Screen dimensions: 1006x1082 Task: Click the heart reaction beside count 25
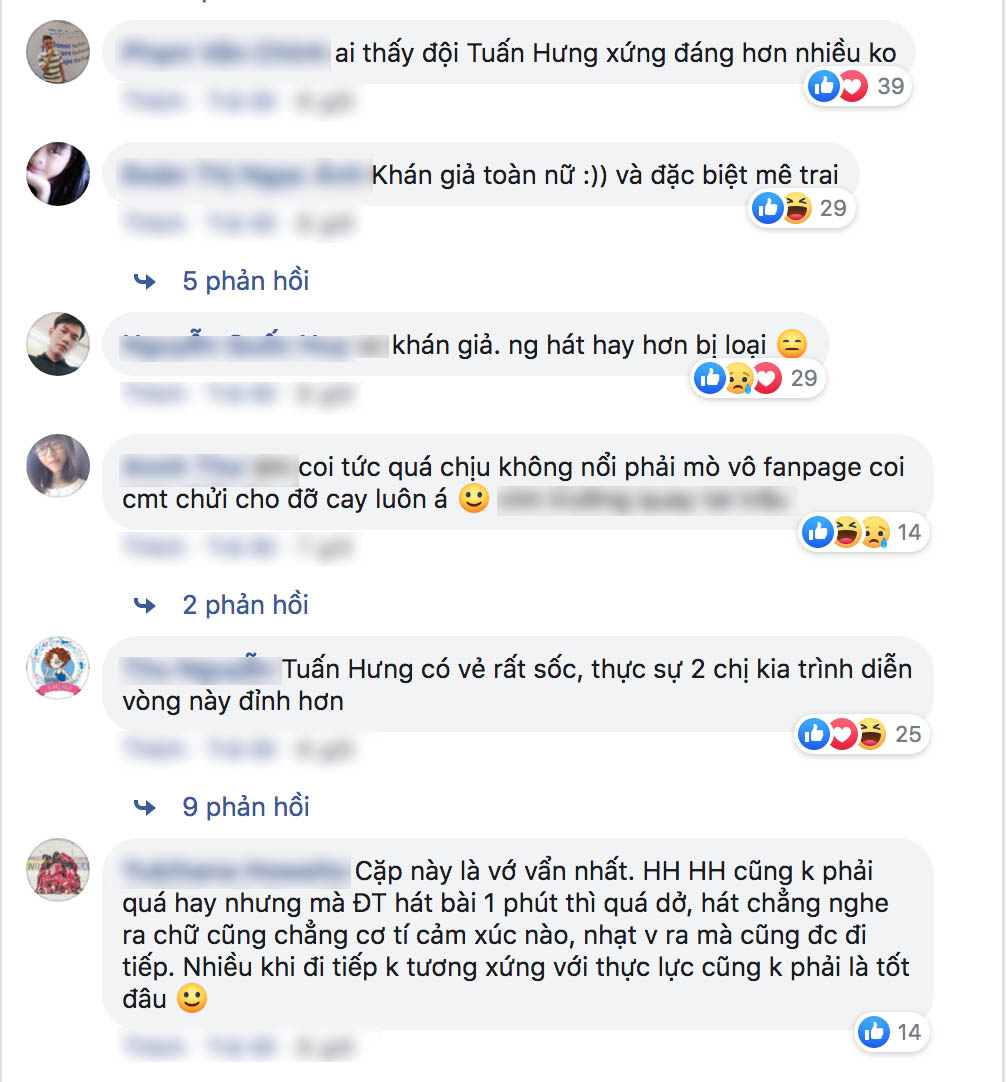[842, 734]
